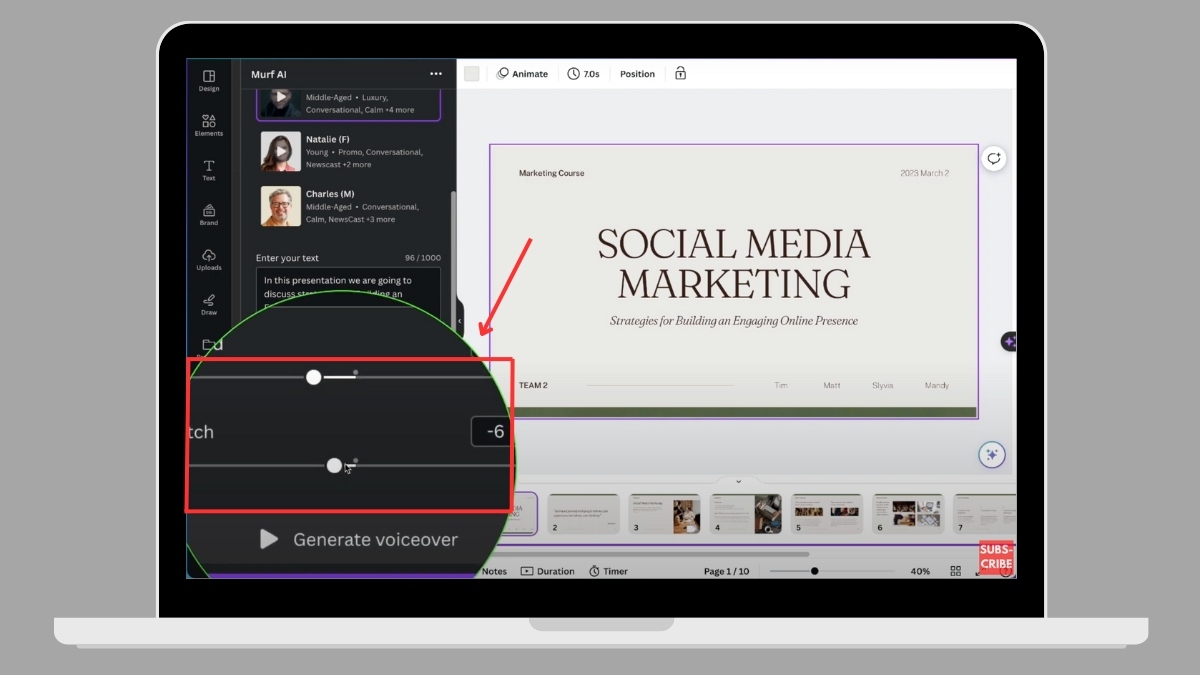Select the Draw tool
Viewport: 1200px width, 675px height.
tap(209, 304)
